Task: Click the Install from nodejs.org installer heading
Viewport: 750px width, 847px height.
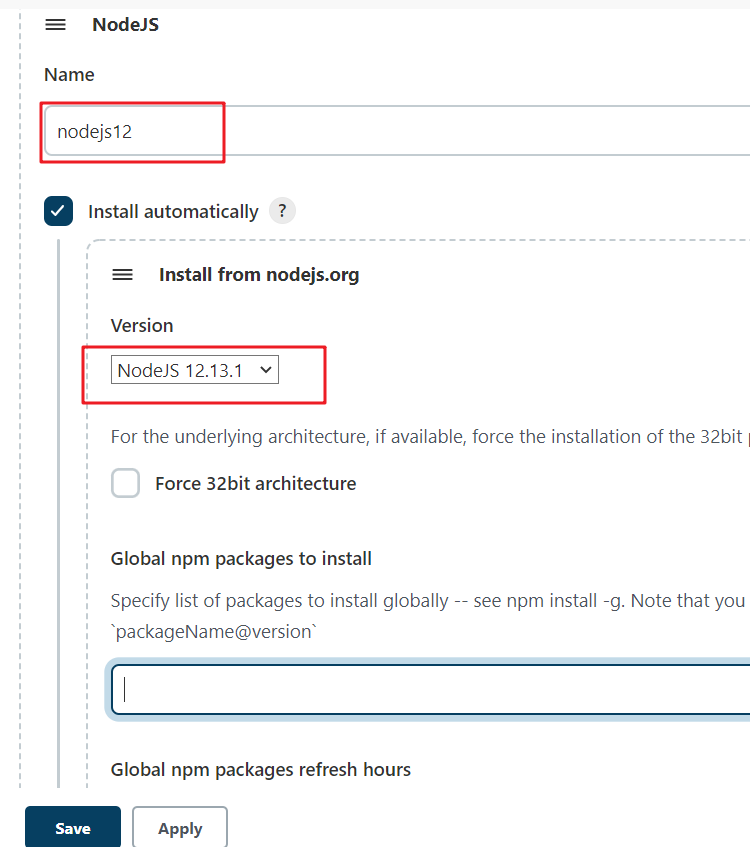Action: pos(259,274)
